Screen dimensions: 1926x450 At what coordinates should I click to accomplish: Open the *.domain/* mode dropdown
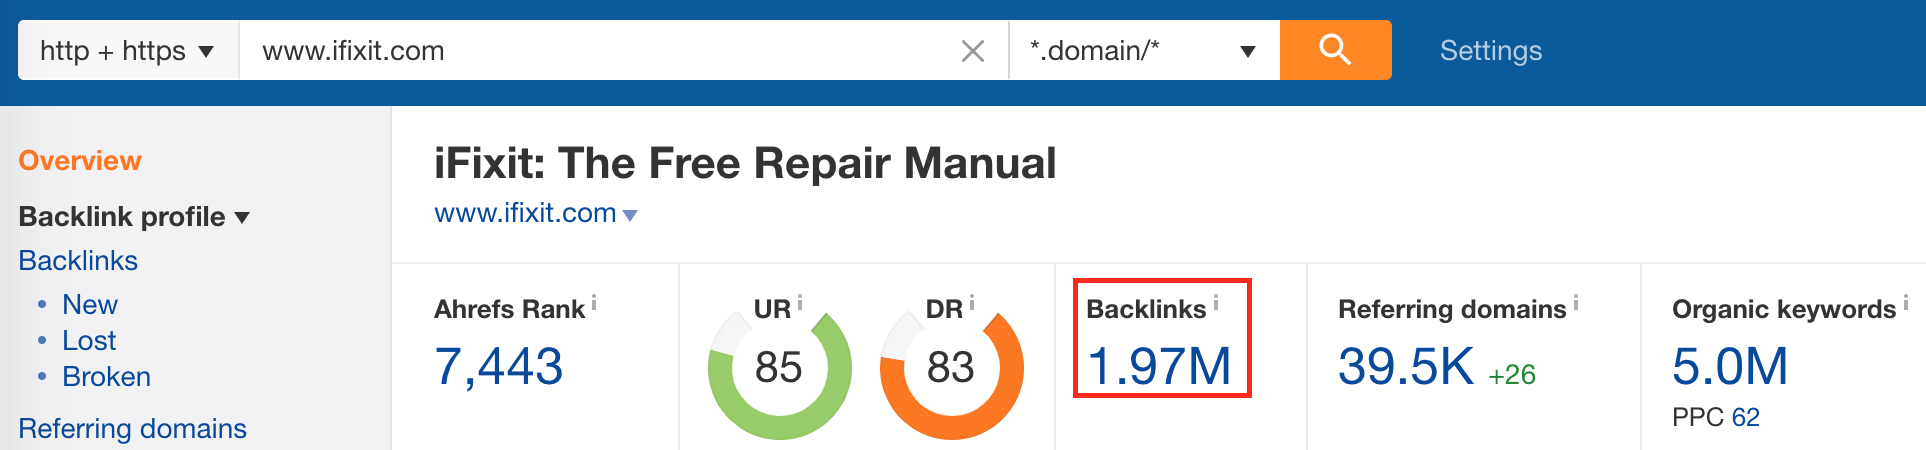1144,50
